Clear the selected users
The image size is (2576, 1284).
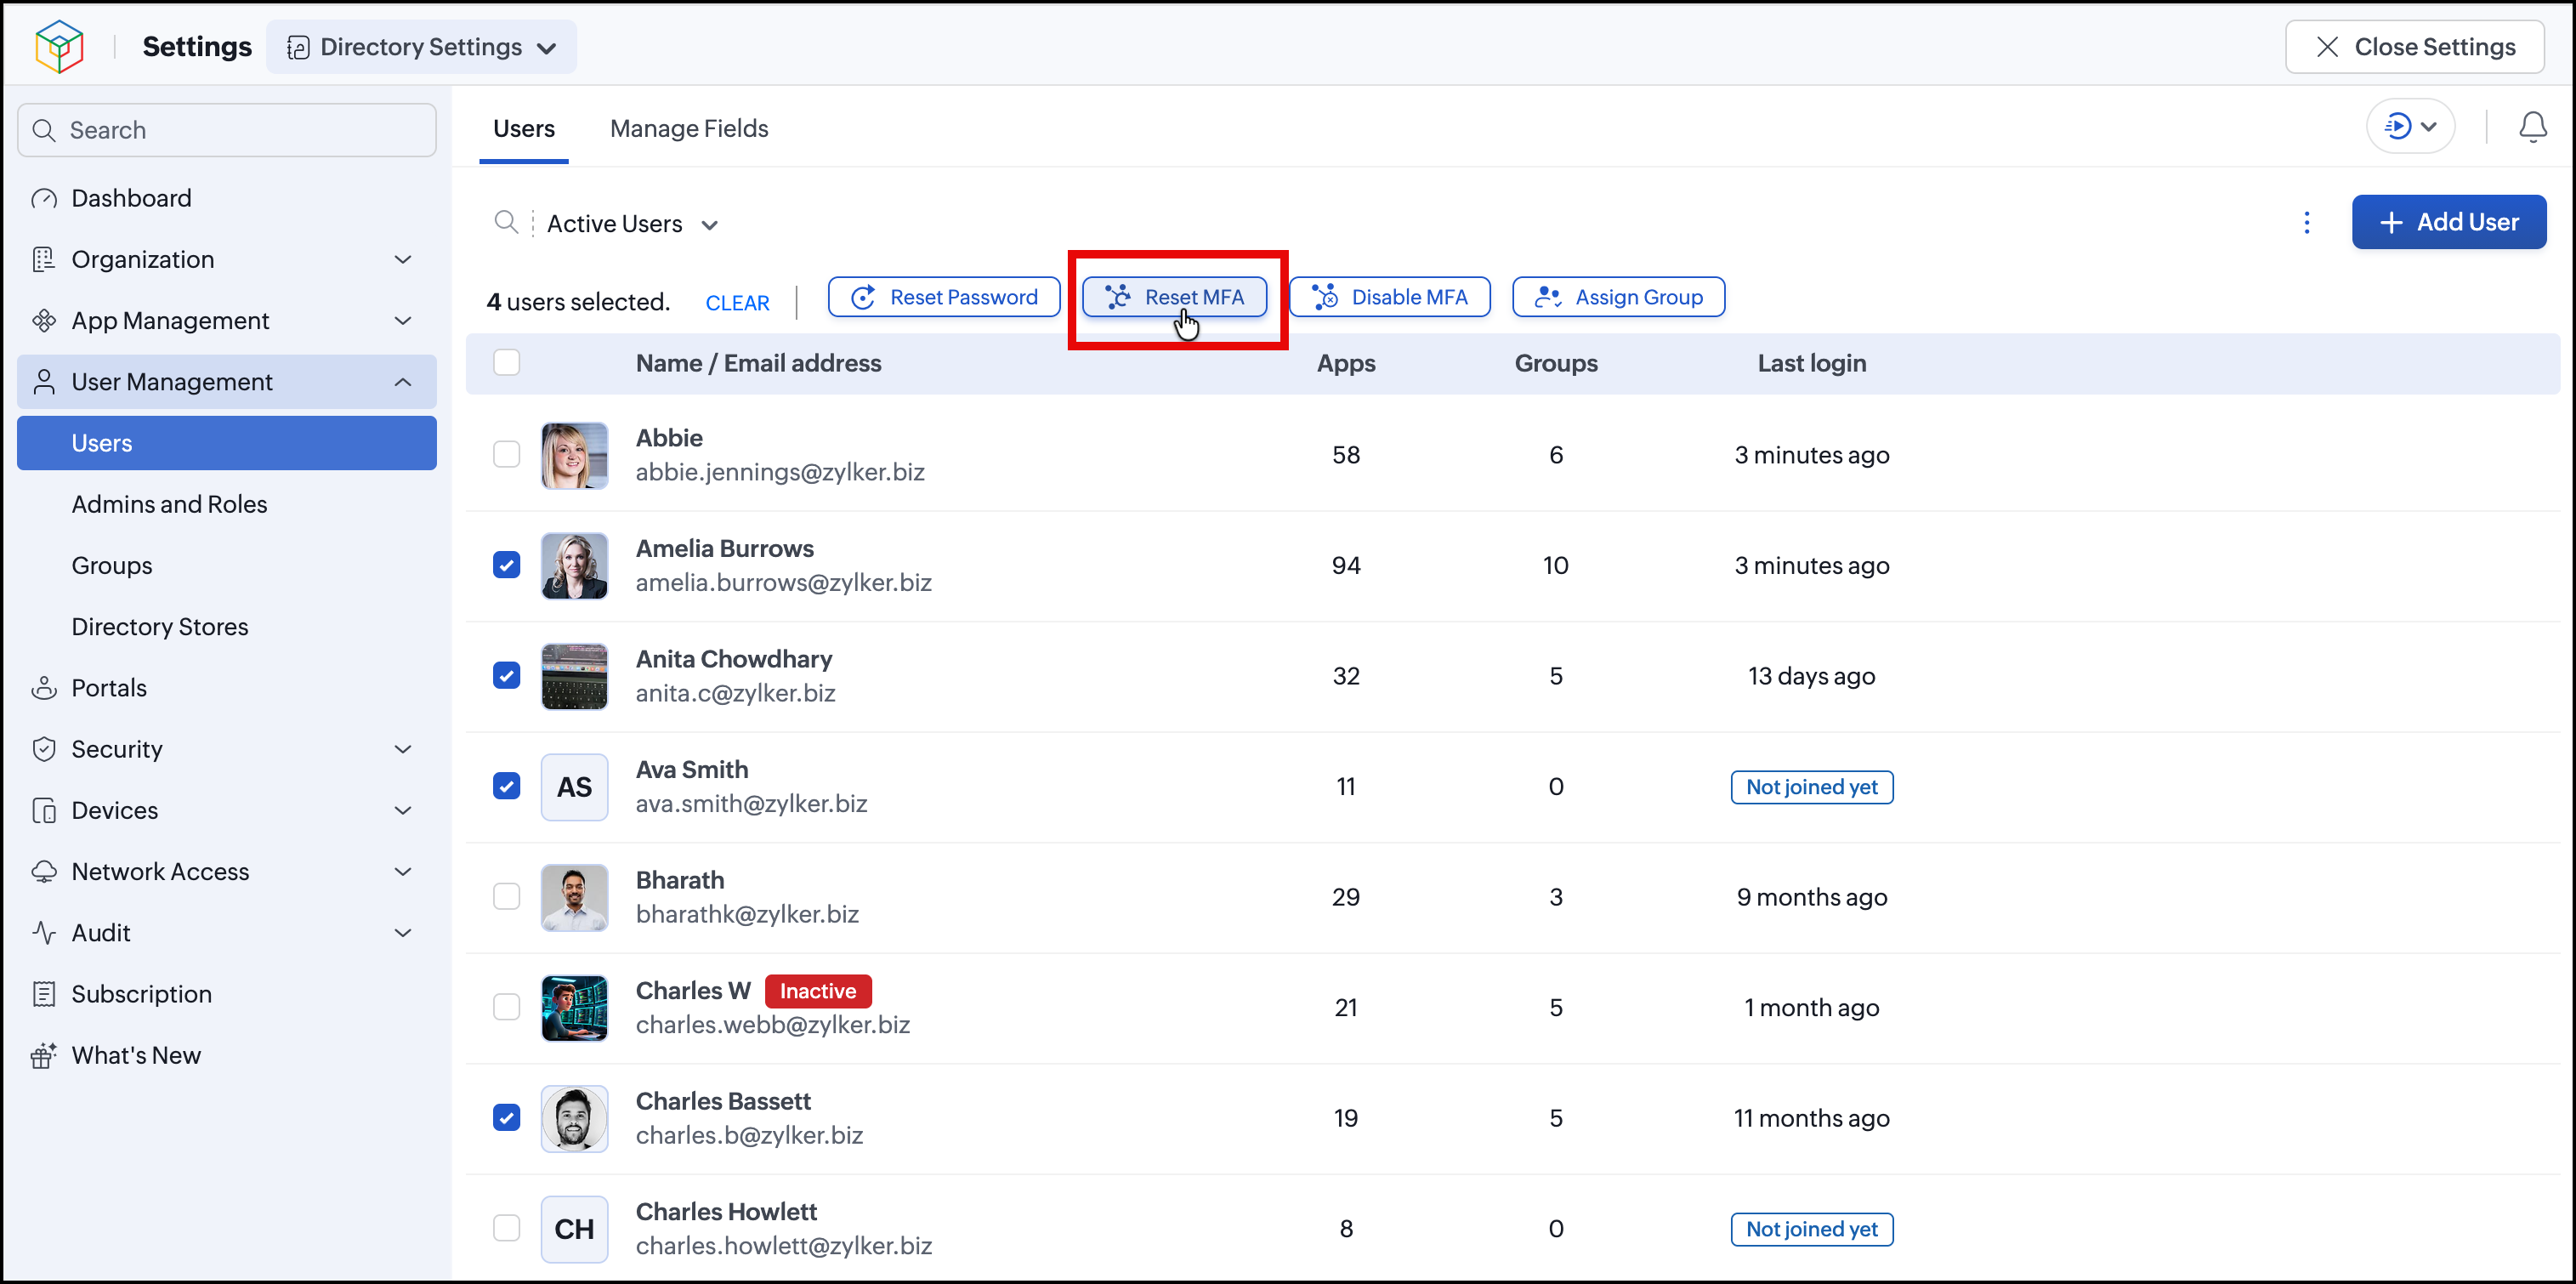737,303
